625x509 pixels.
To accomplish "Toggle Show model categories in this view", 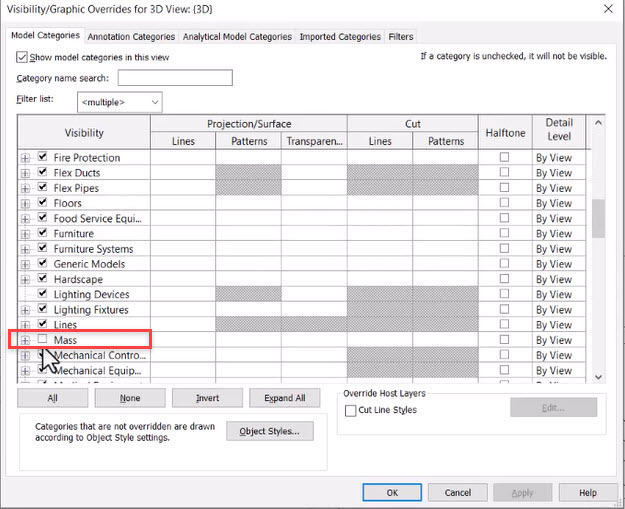I will [x=22, y=57].
